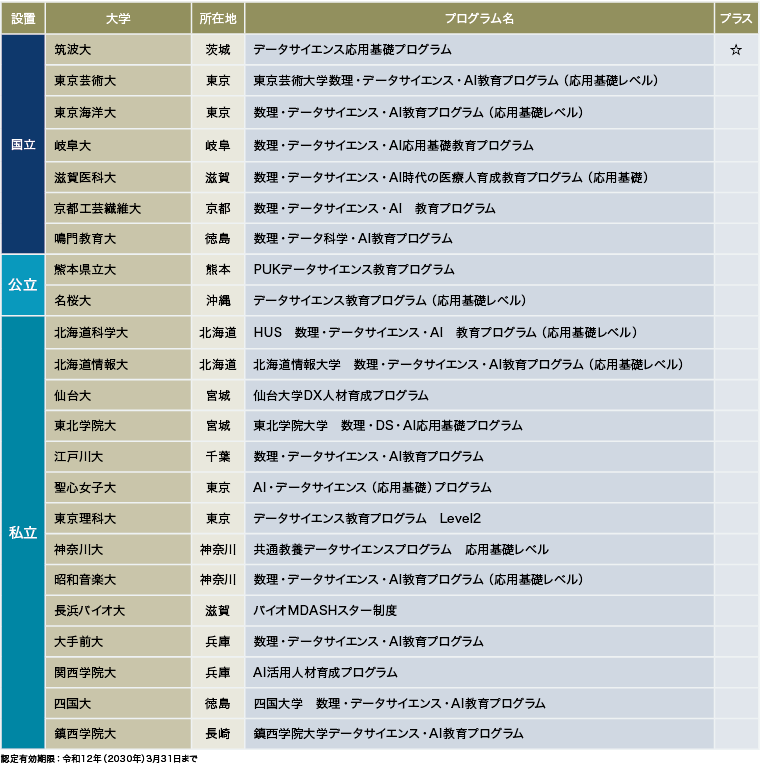Click program starting with HUS 数理
Image resolution: width=760 pixels, height=766 pixels.
445,333
